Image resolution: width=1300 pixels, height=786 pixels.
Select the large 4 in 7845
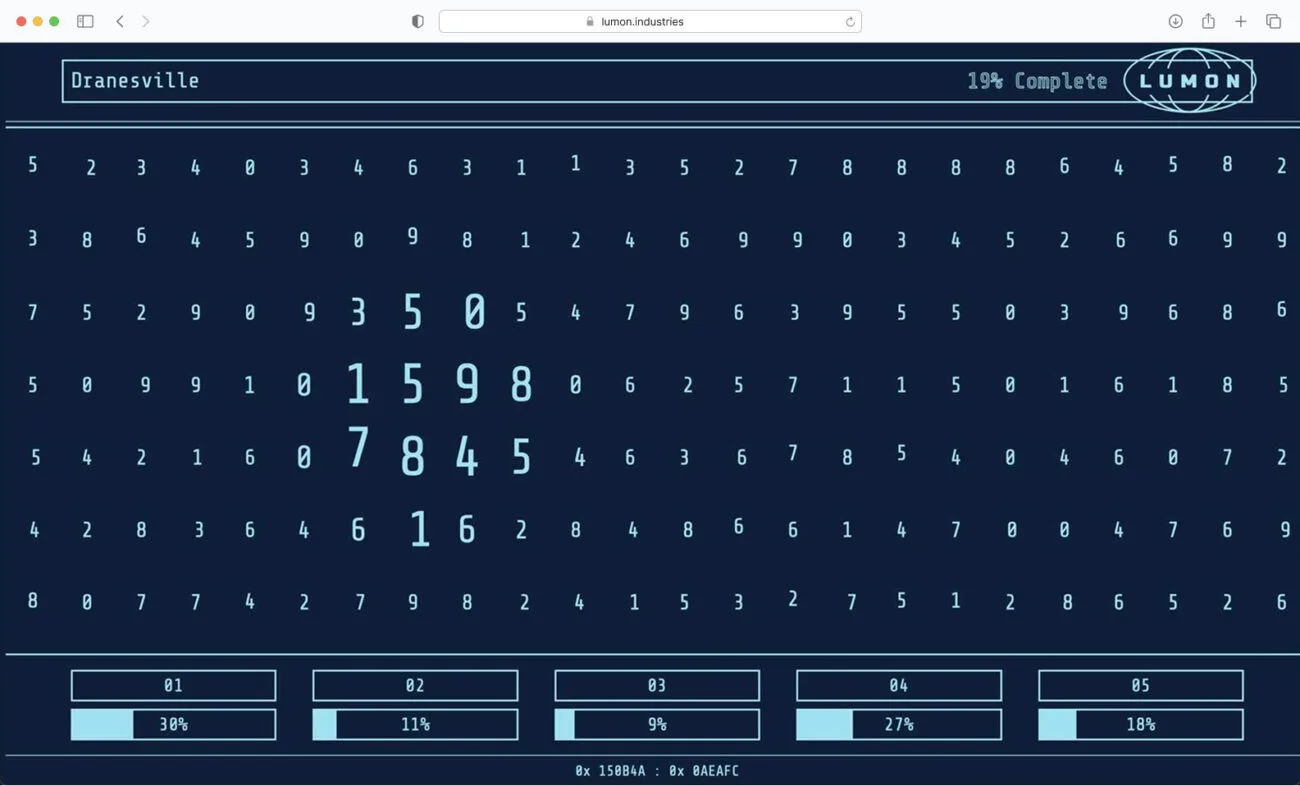click(x=467, y=456)
